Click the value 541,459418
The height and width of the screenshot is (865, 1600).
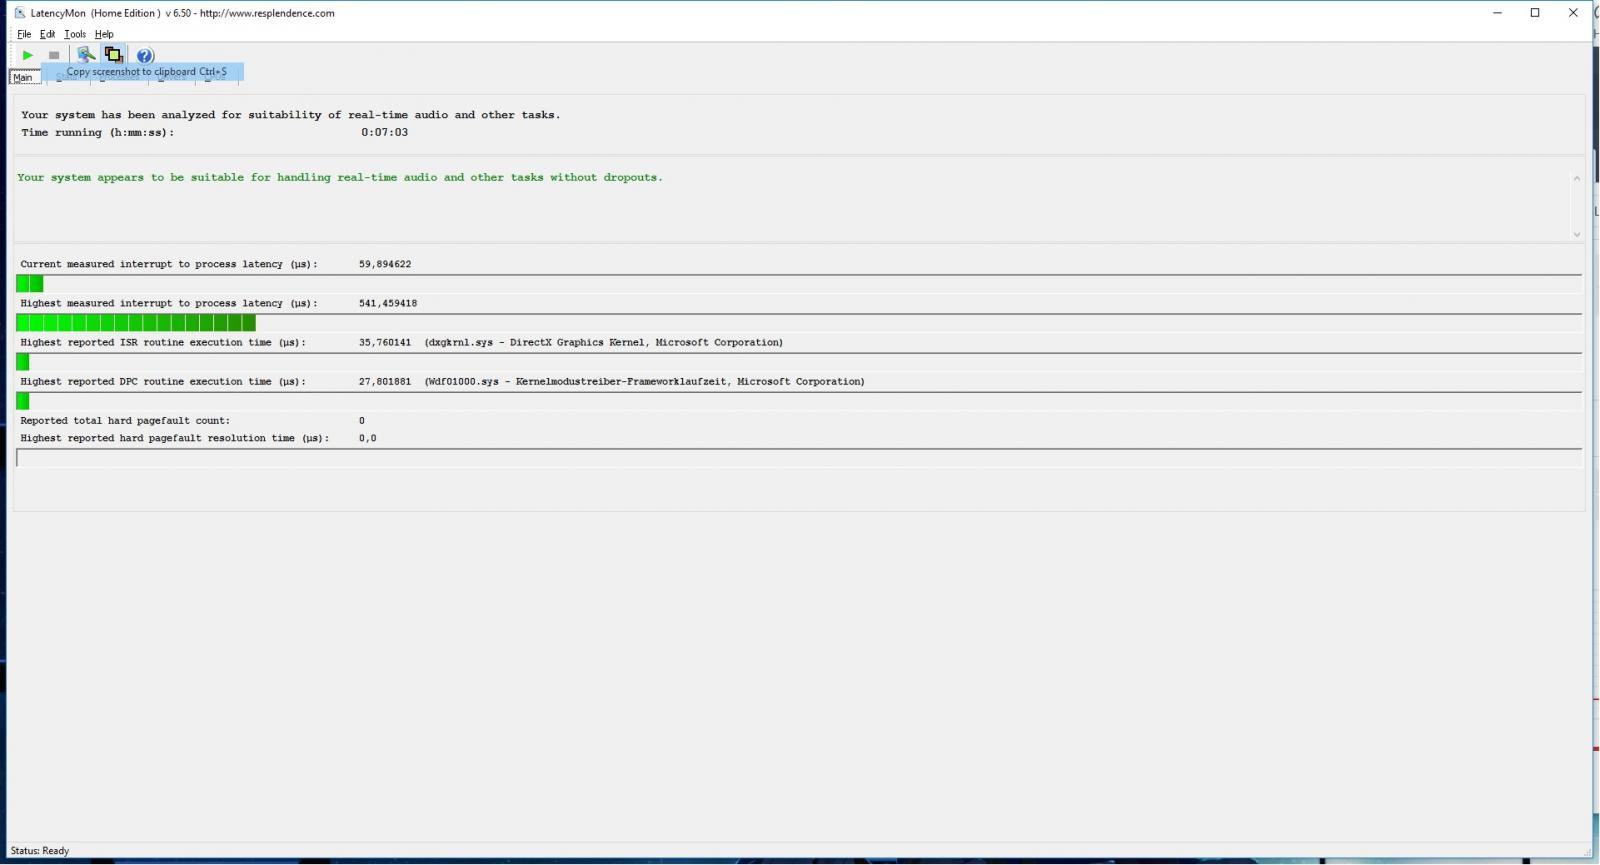coord(388,303)
